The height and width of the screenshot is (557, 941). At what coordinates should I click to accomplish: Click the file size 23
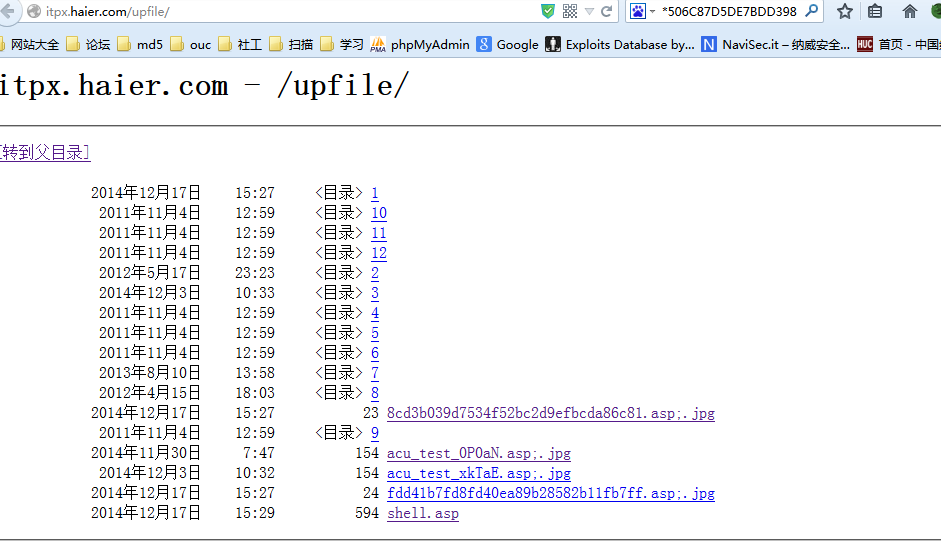coord(371,414)
